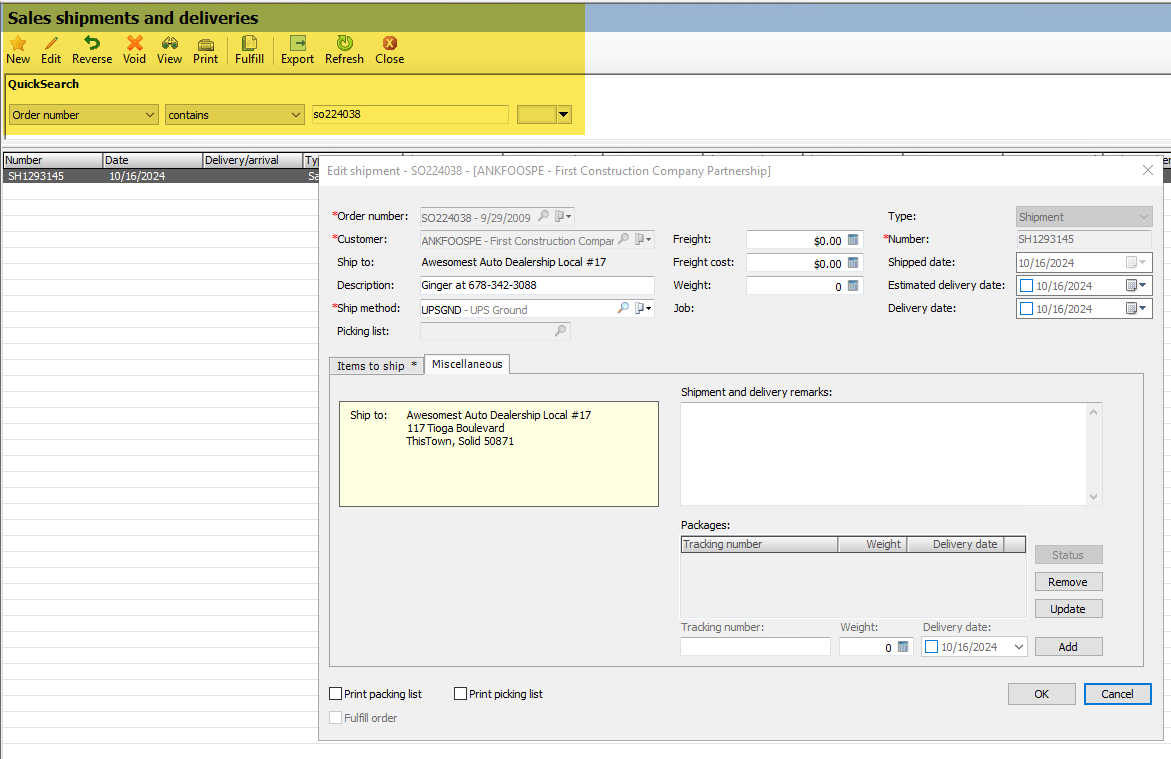Click the Add package button
This screenshot has height=759, width=1171.
tap(1068, 647)
